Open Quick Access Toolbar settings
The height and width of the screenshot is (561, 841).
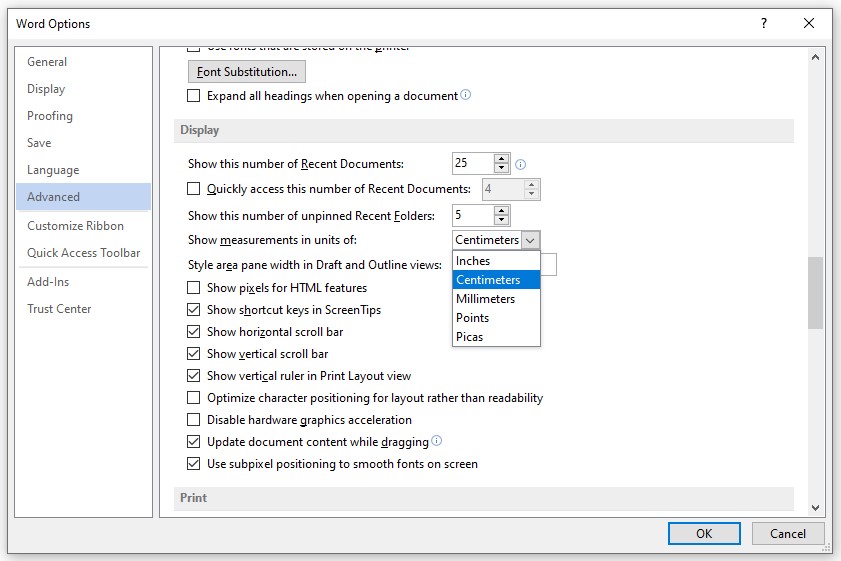[x=83, y=253]
